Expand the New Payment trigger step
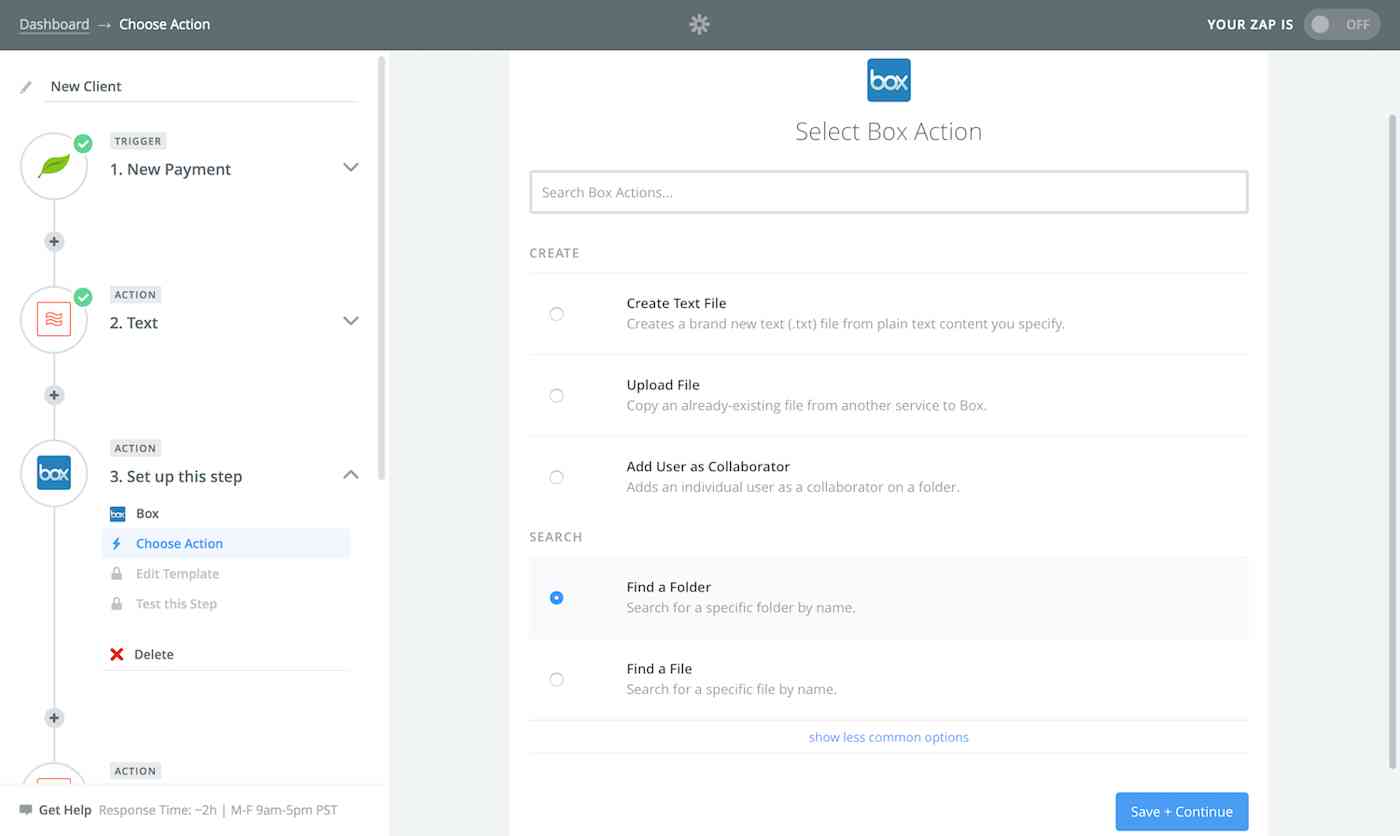Viewport: 1400px width, 836px height. point(351,167)
